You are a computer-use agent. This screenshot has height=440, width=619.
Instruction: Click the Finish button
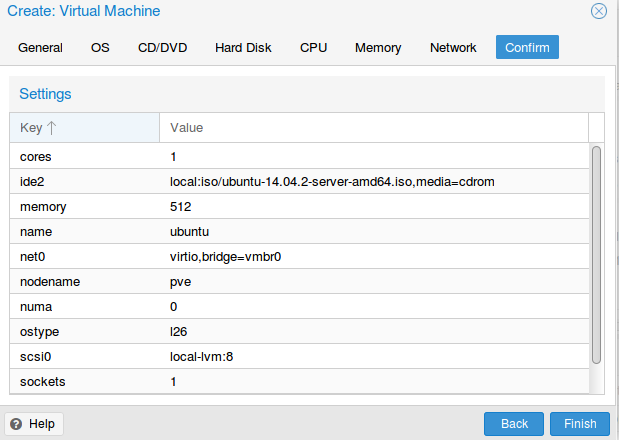[x=580, y=424]
